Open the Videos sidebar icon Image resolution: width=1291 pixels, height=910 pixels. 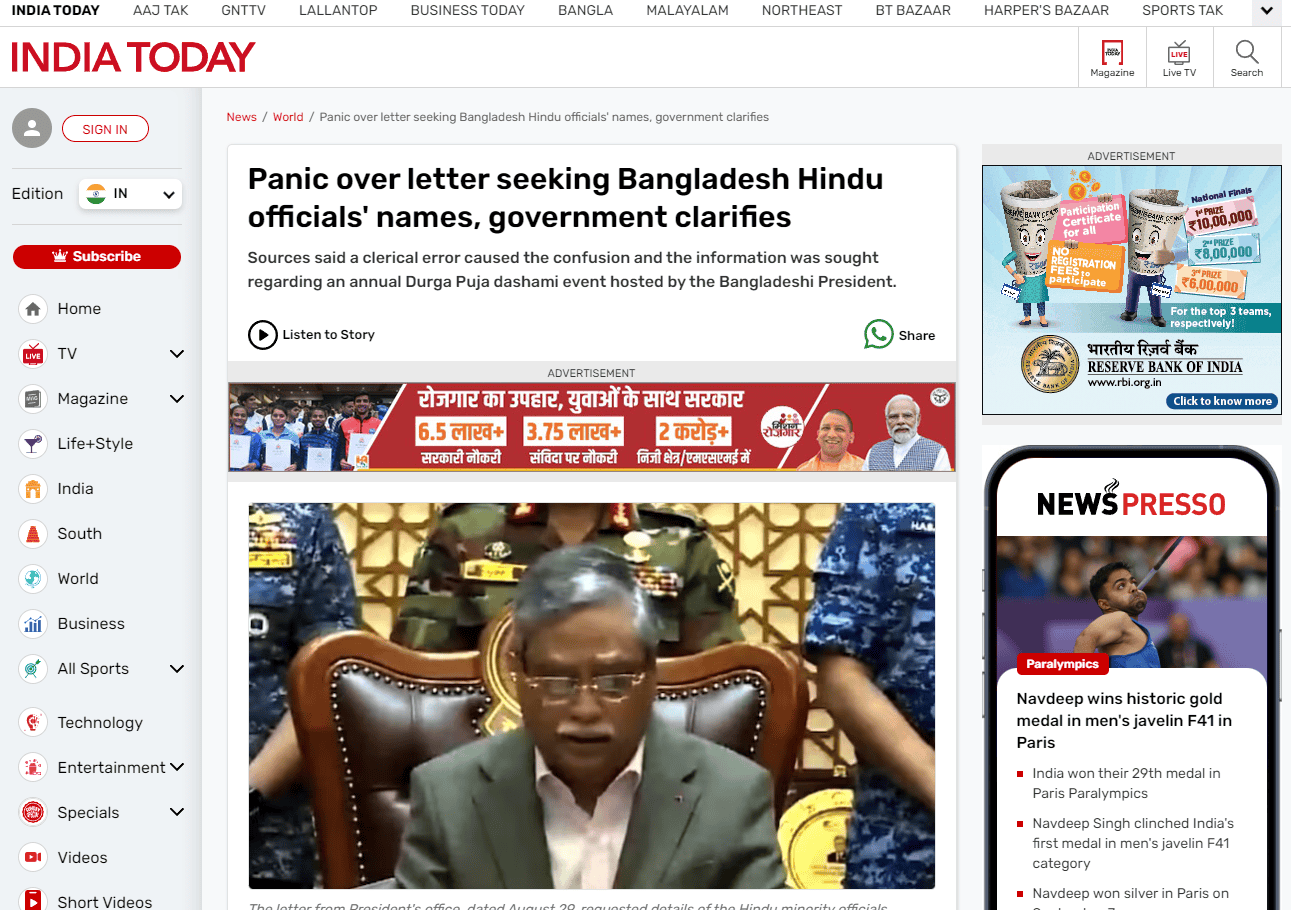pos(33,857)
